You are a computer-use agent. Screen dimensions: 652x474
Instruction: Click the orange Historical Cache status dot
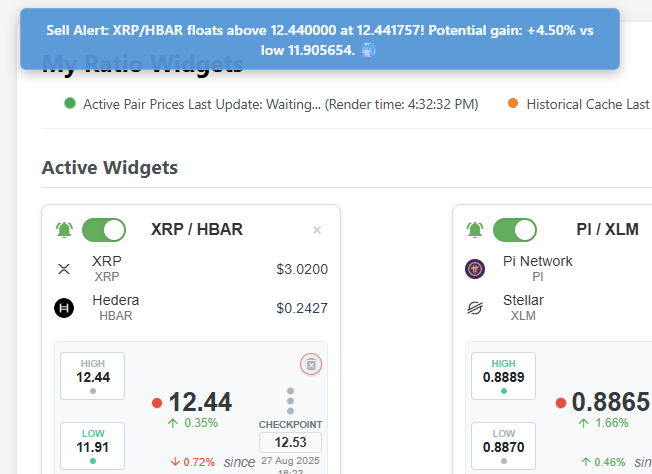(x=513, y=103)
